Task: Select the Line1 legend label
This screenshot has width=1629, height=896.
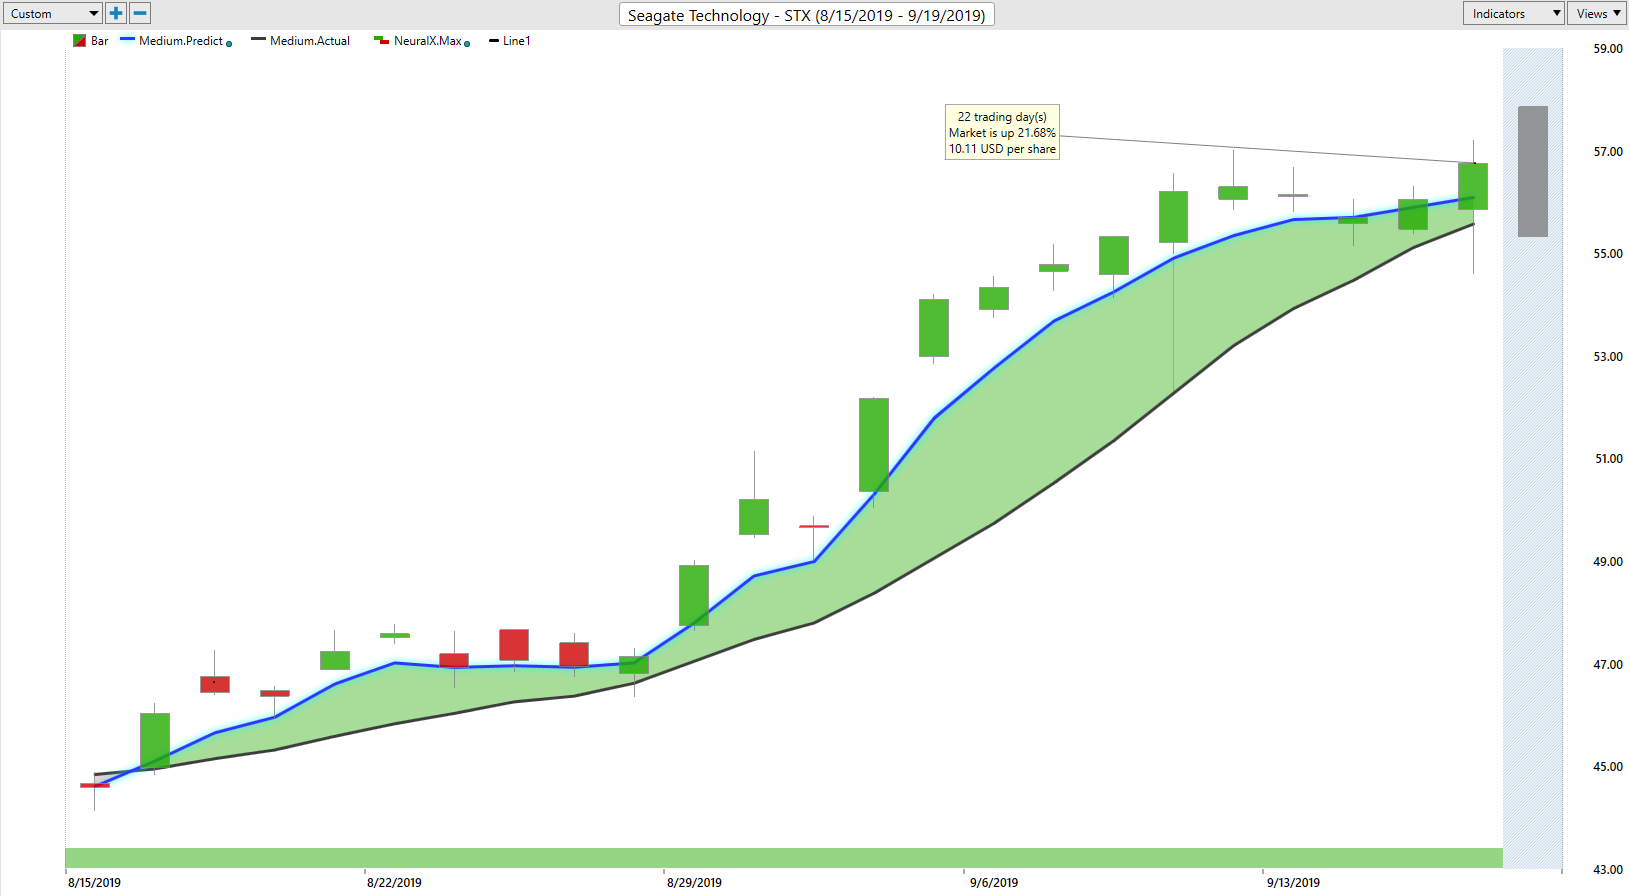Action: point(517,41)
